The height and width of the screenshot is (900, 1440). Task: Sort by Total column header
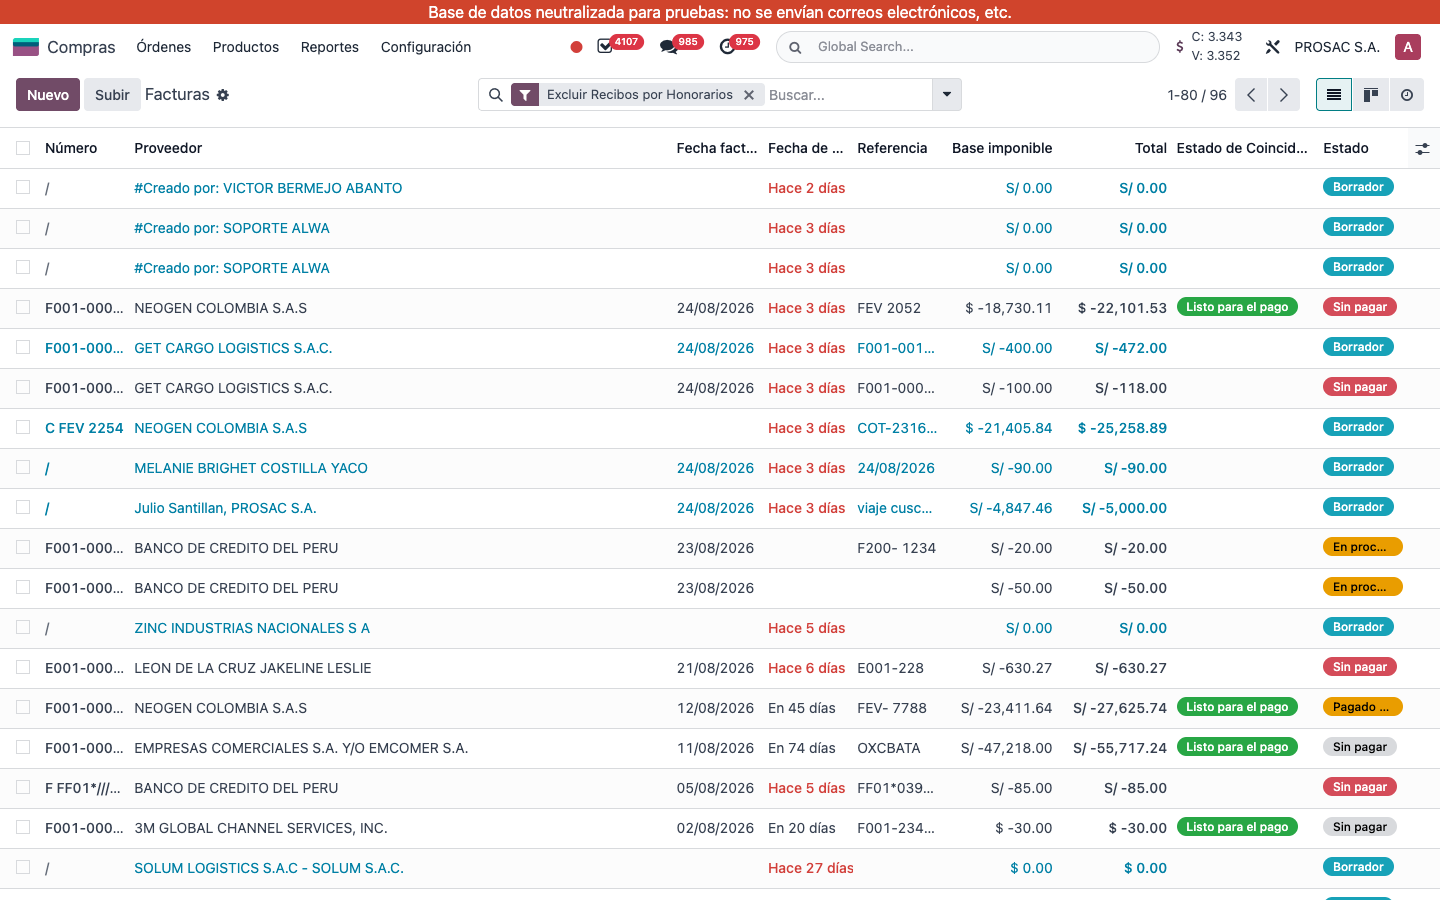pyautogui.click(x=1151, y=148)
